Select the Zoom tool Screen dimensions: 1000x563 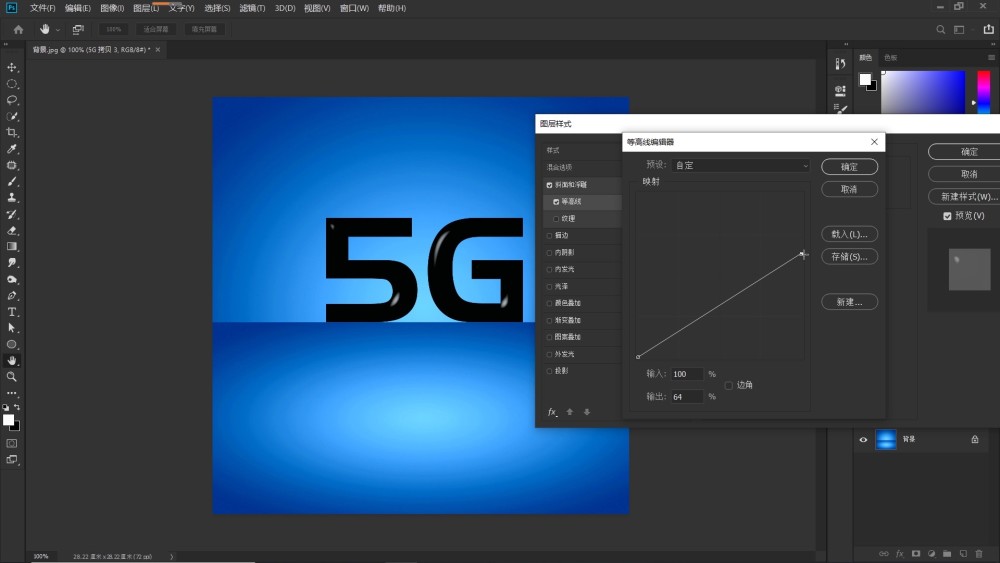click(x=11, y=377)
